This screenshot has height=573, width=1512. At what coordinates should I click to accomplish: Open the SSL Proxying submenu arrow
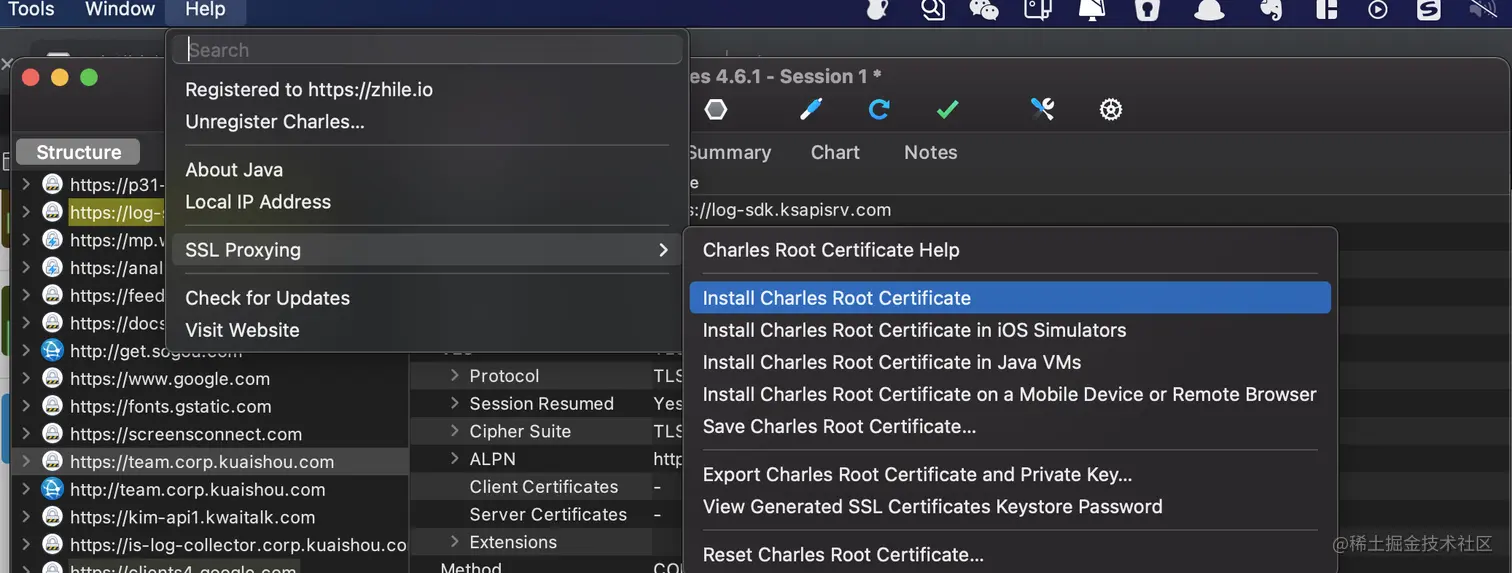coord(663,250)
